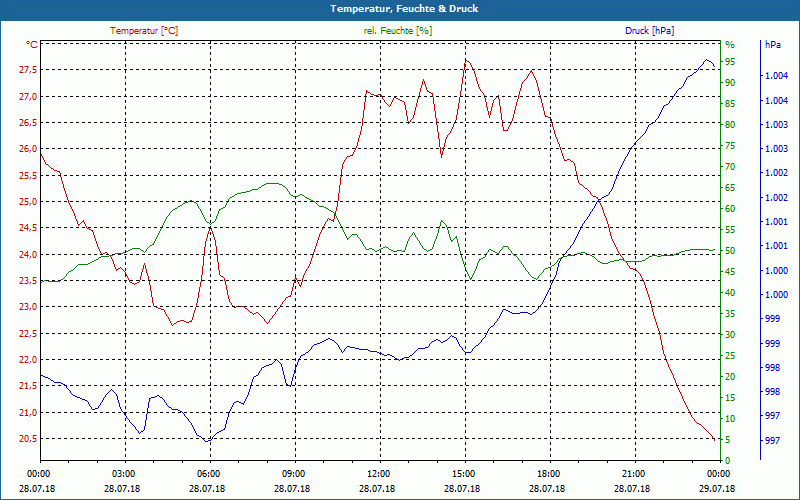The width and height of the screenshot is (800, 500).
Task: Click the 22,5 temperature axis tick
Action: (28, 333)
